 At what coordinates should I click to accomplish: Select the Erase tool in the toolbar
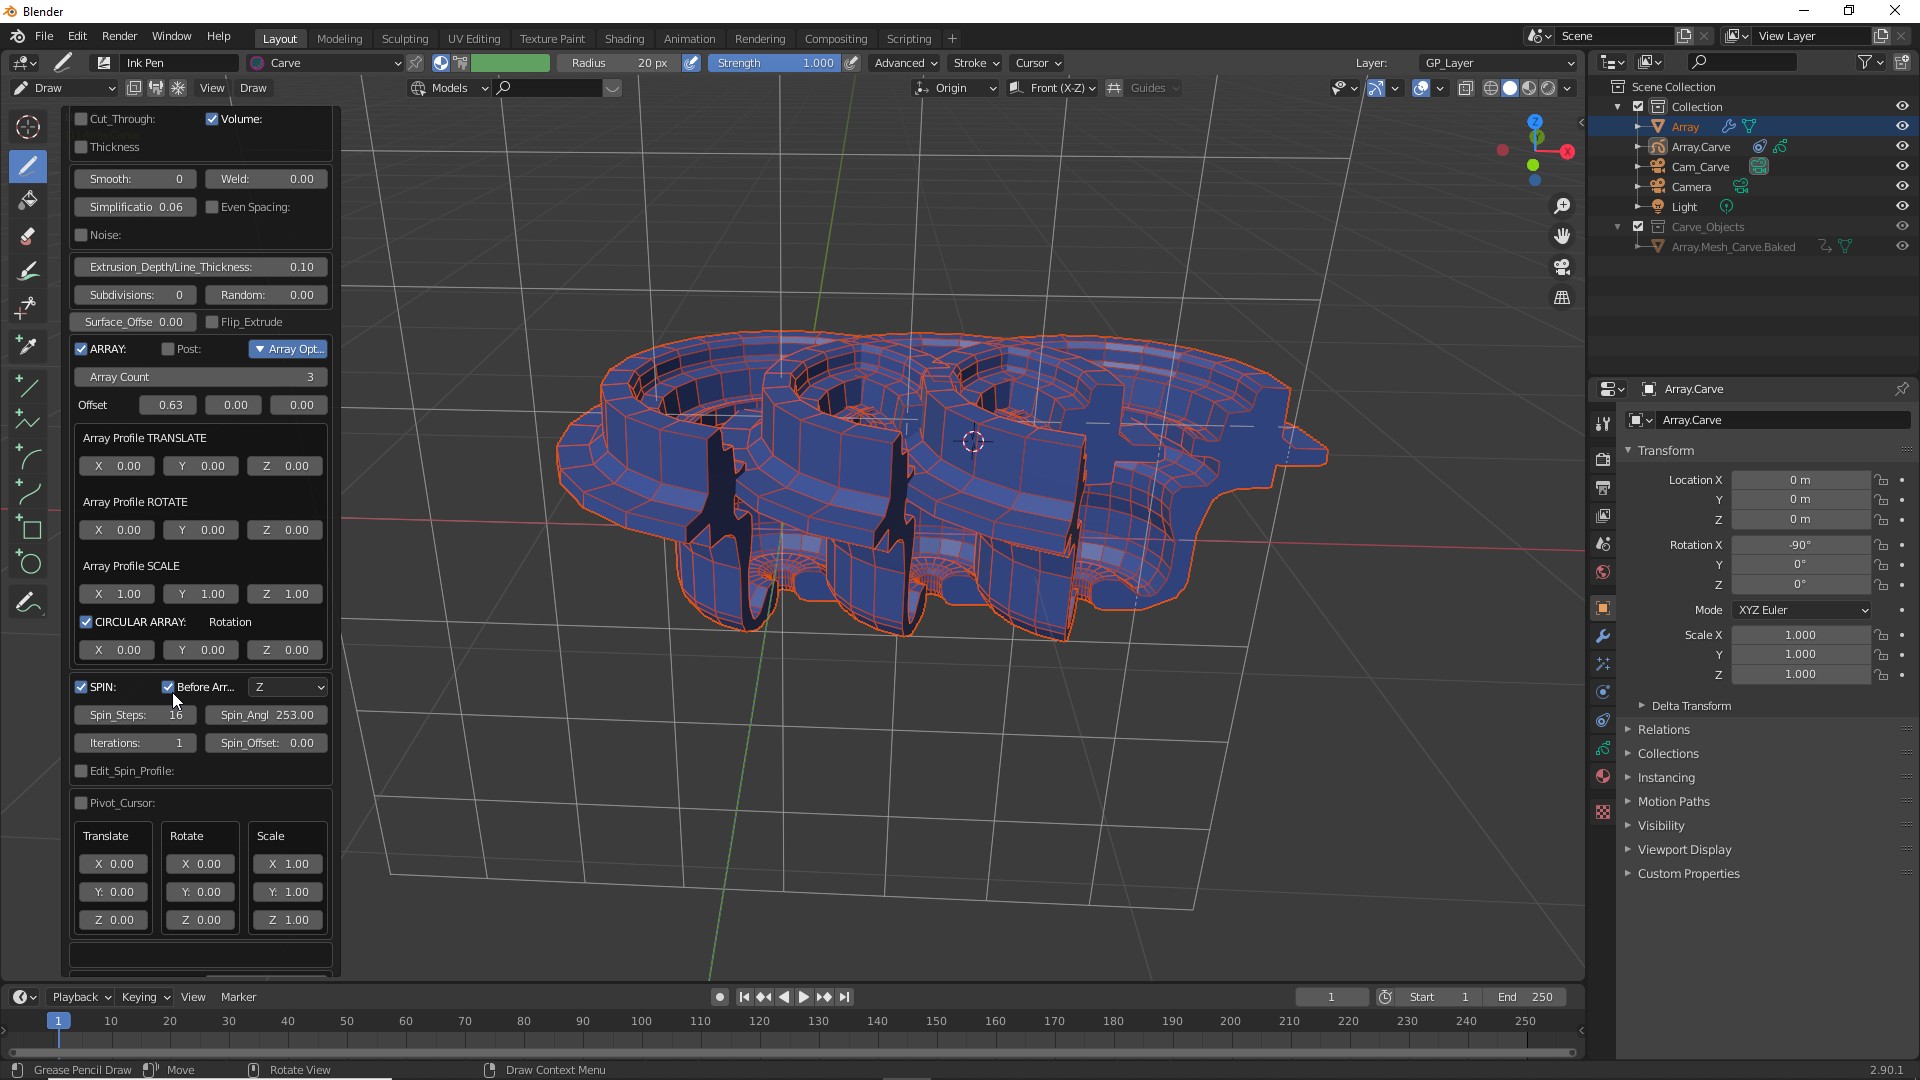tap(28, 237)
